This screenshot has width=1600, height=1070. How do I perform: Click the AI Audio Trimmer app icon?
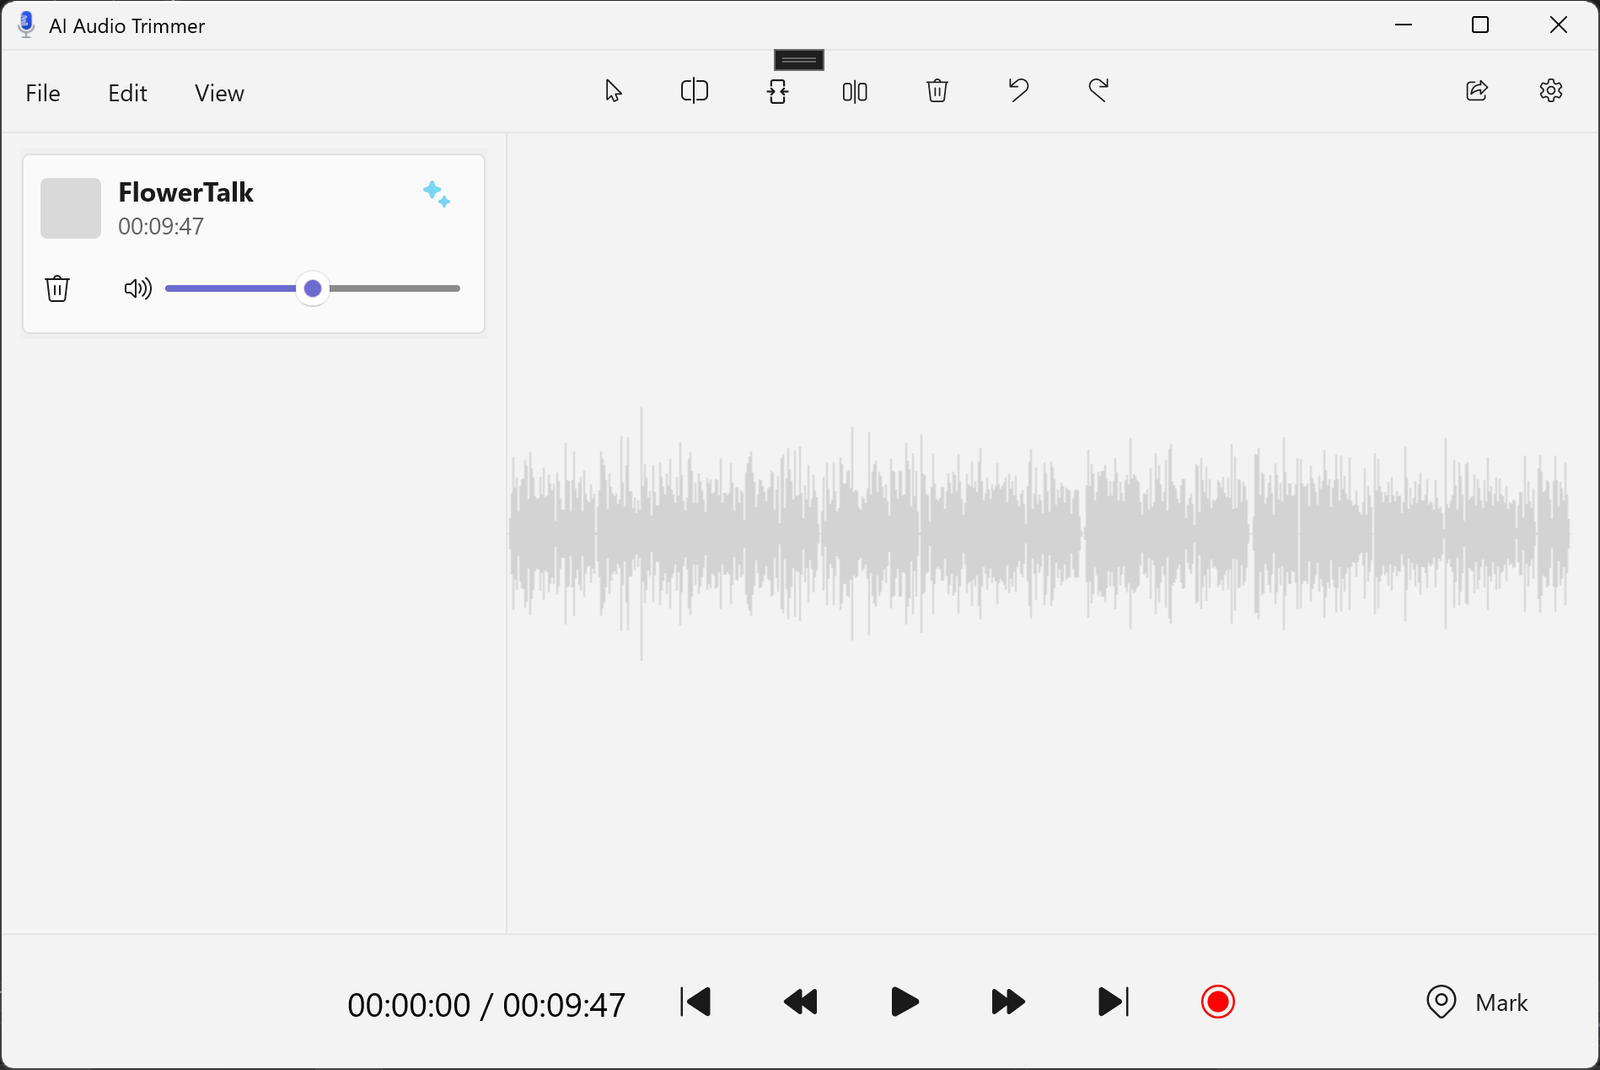click(x=26, y=25)
